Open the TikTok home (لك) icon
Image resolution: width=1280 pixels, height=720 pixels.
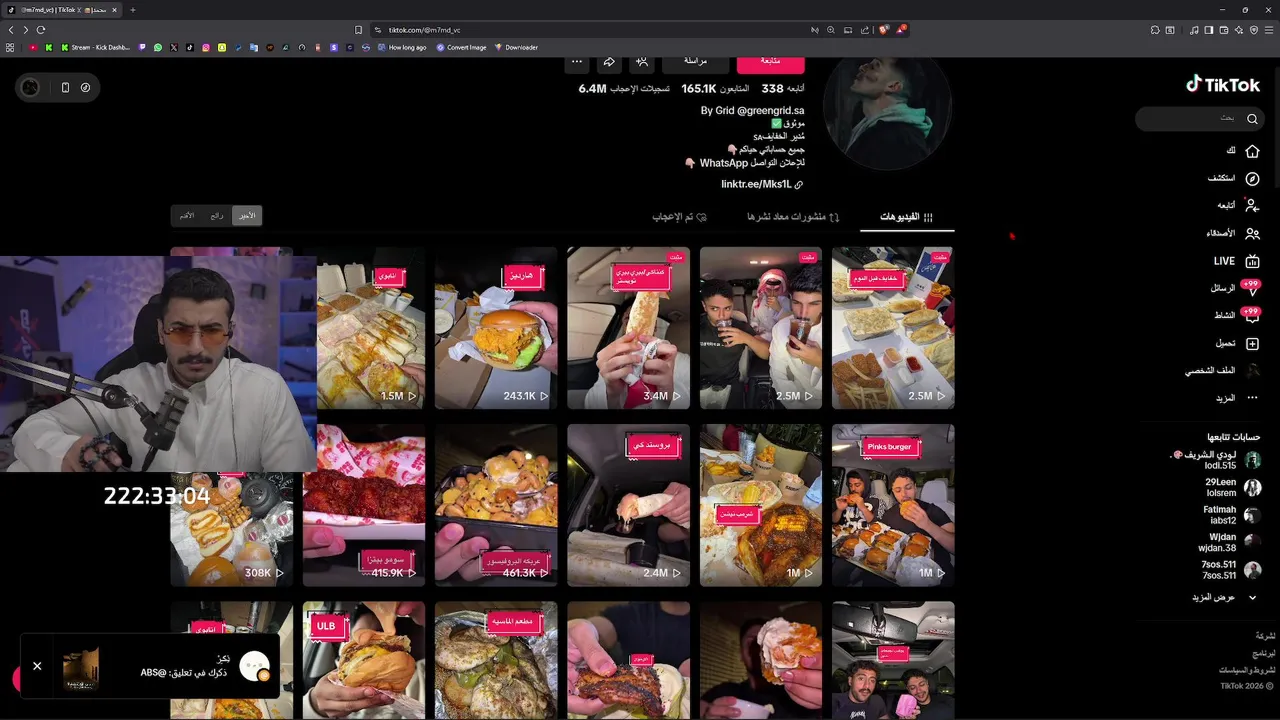coord(1252,151)
